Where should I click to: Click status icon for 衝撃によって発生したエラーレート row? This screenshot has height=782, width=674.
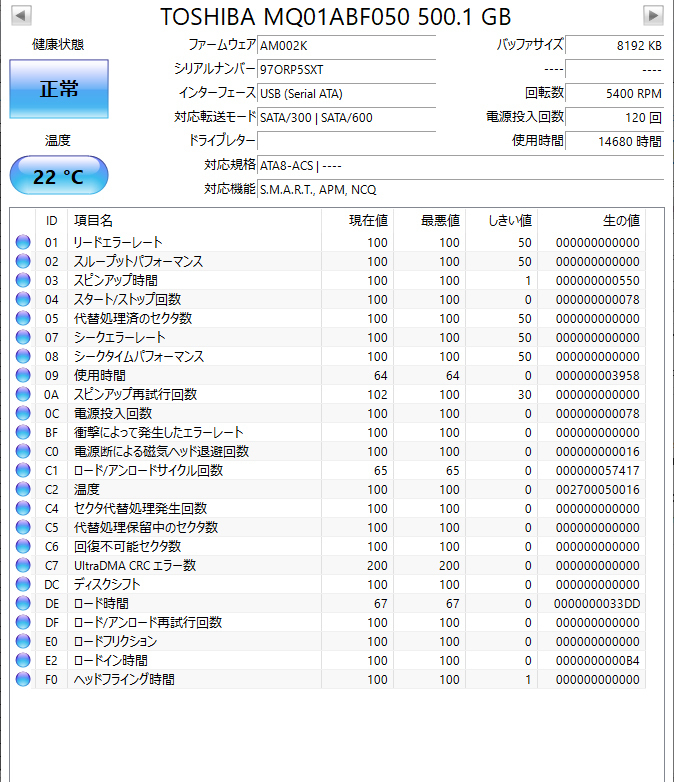(x=23, y=432)
